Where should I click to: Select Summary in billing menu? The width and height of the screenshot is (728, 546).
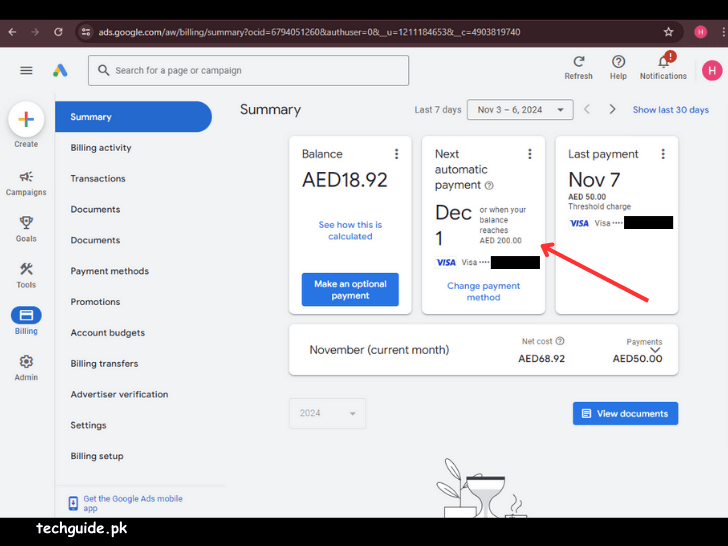pyautogui.click(x=133, y=117)
